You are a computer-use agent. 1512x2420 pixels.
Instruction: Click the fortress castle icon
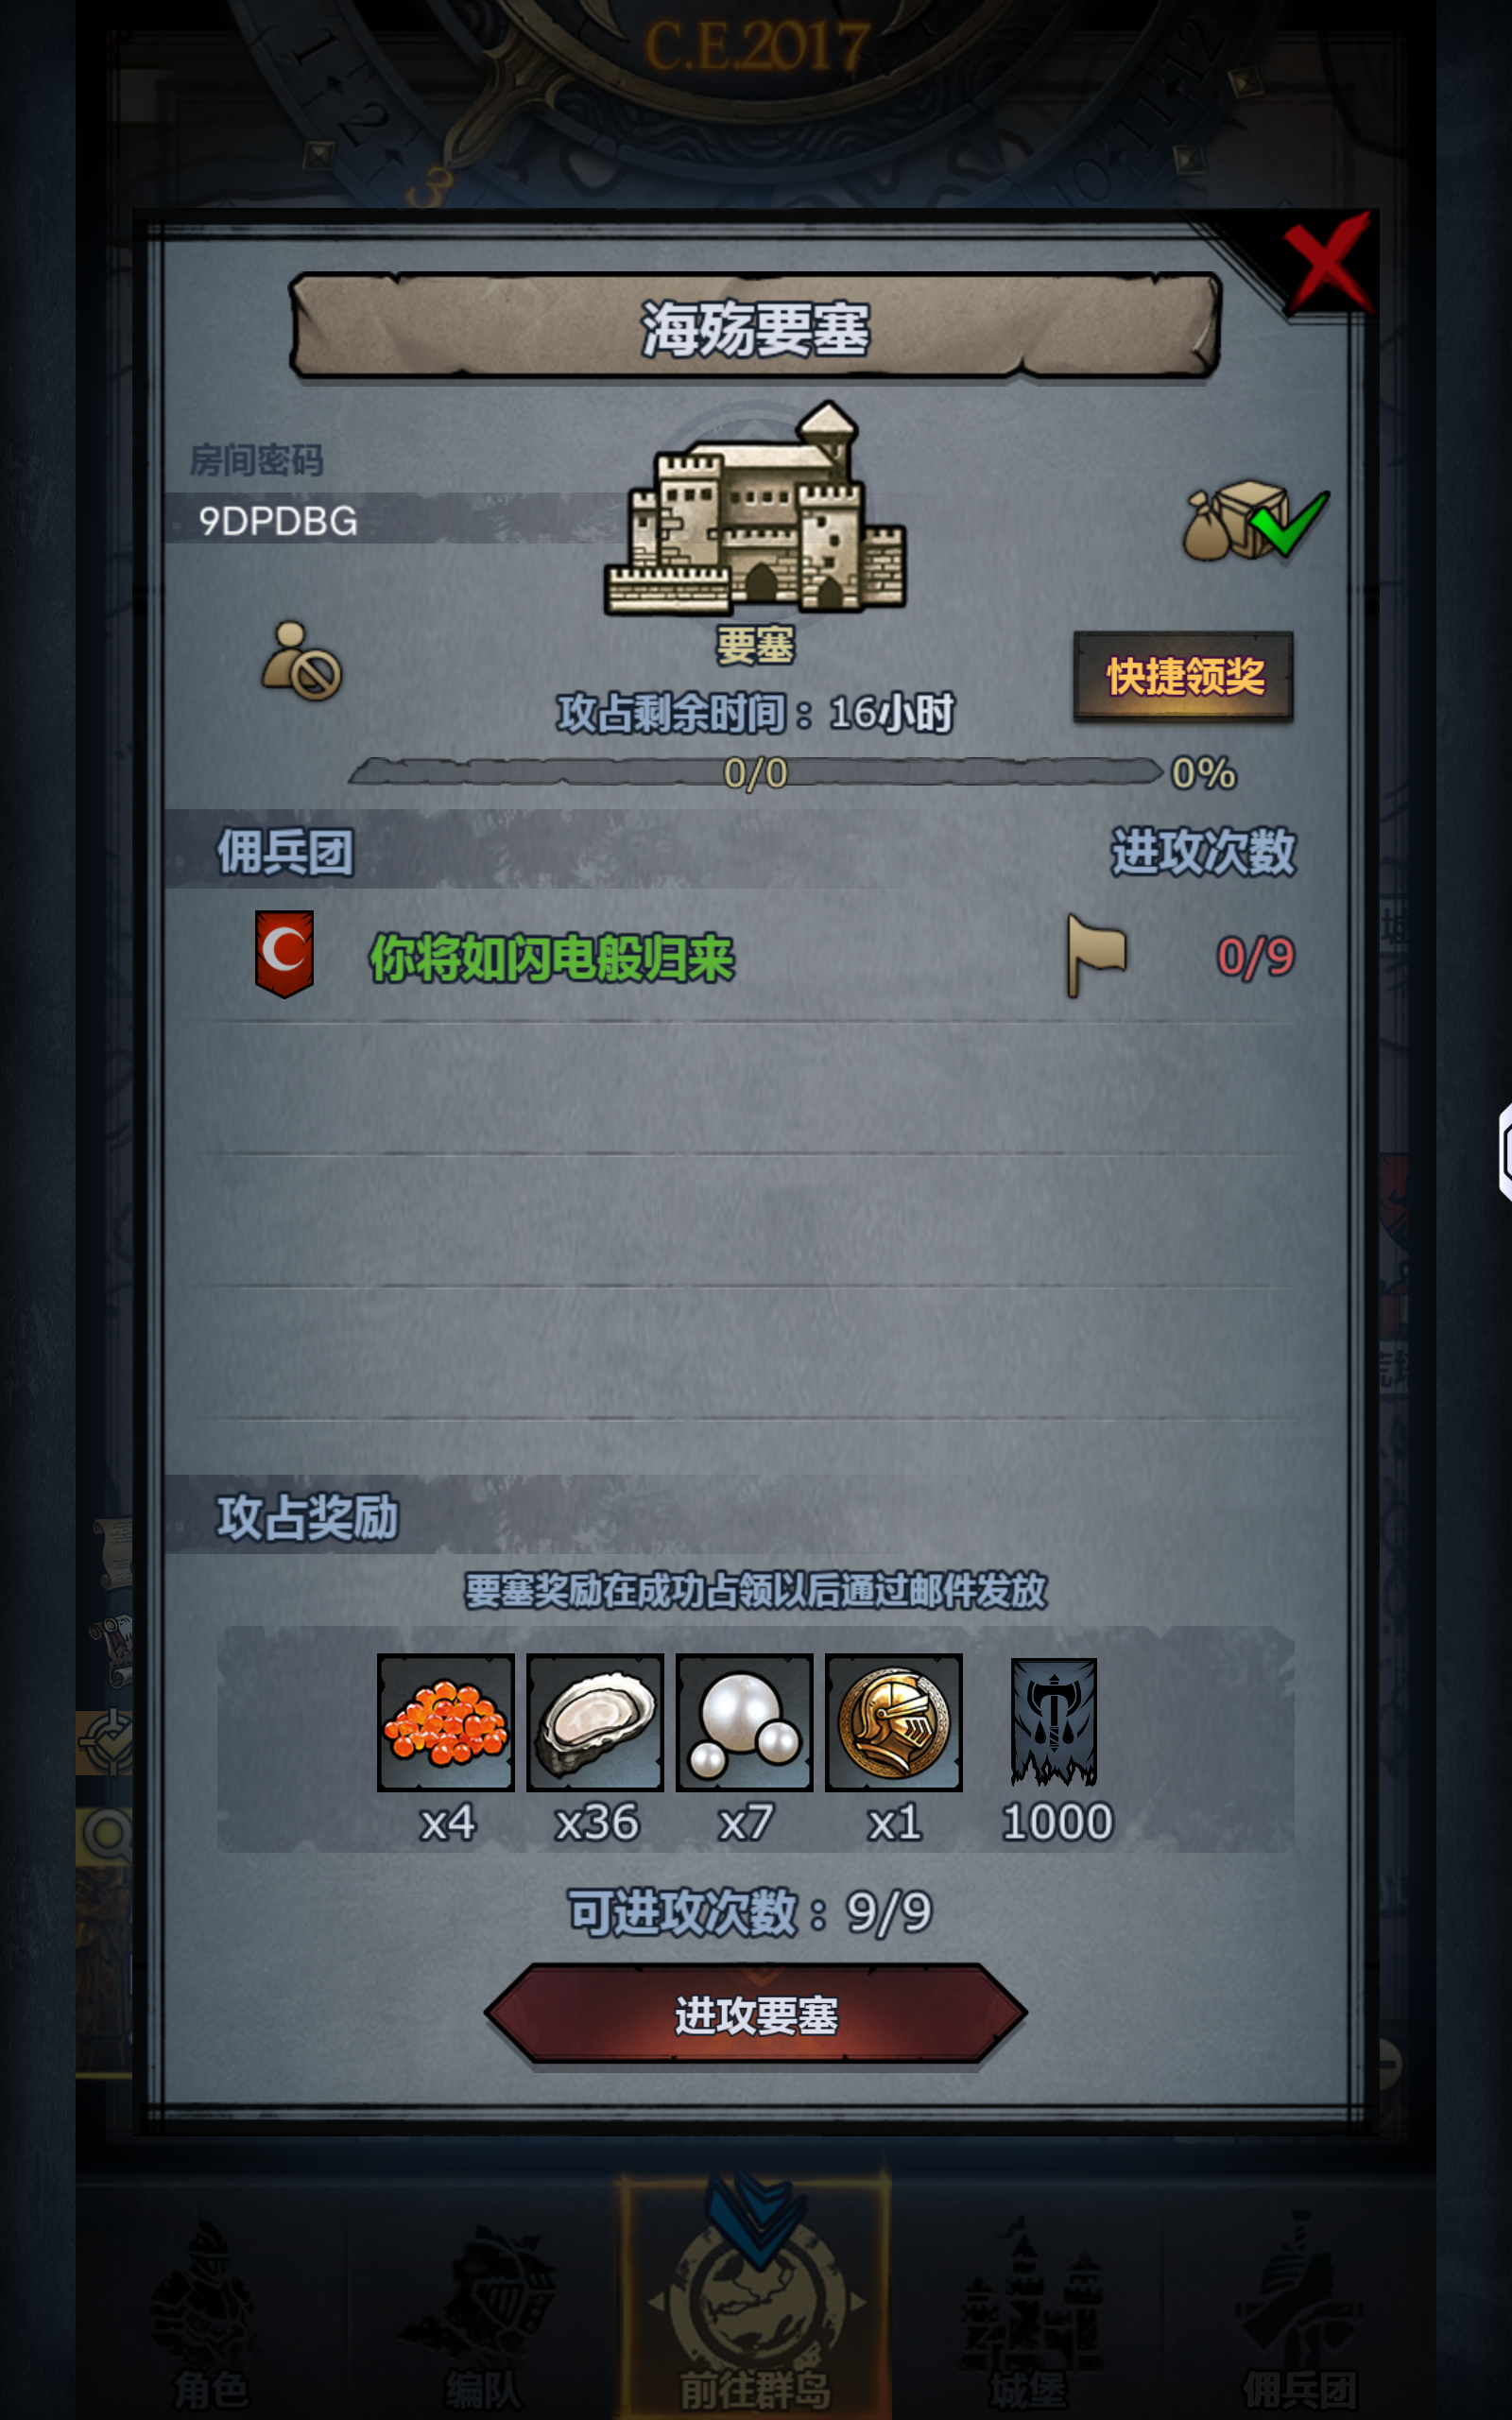(x=756, y=509)
